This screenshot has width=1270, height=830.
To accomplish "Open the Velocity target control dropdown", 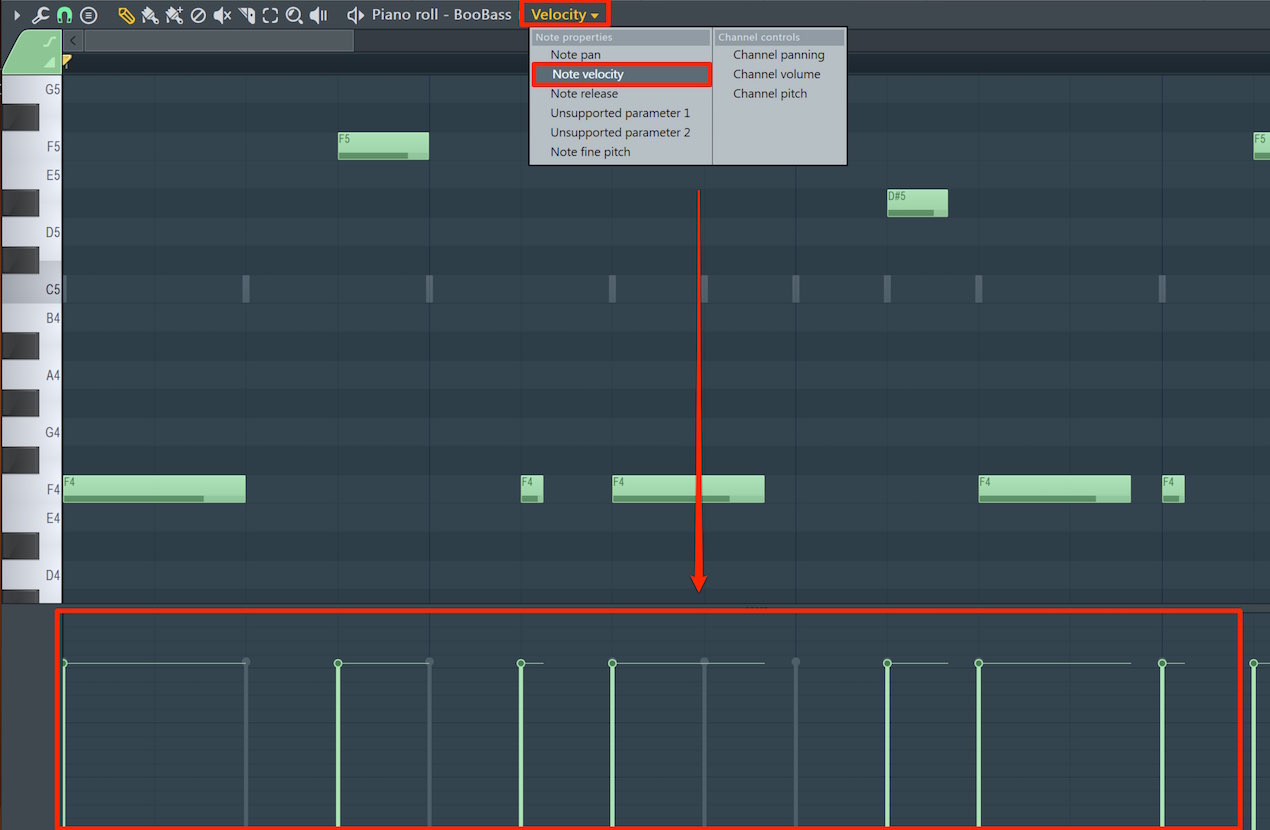I will pos(565,15).
